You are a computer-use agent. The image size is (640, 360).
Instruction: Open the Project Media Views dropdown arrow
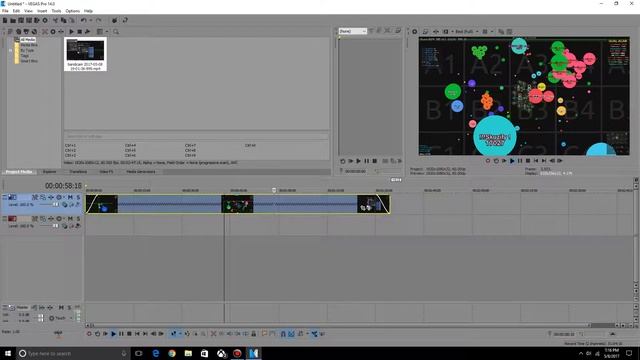[107, 31]
